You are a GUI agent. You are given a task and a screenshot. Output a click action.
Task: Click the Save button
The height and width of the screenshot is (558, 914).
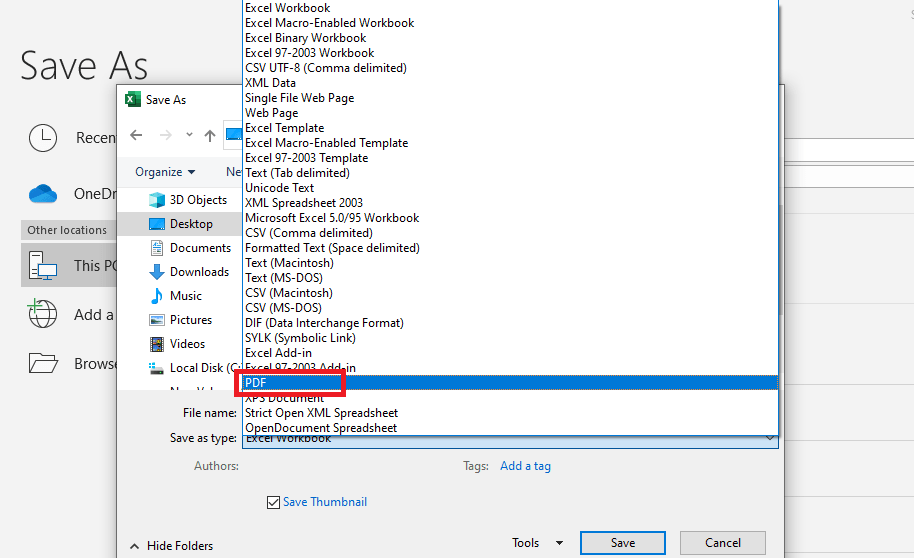point(623,543)
